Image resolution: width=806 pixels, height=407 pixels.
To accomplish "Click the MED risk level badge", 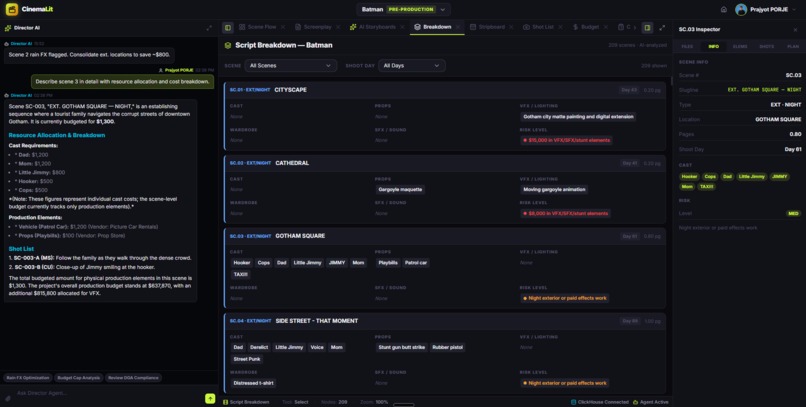I will pos(793,213).
